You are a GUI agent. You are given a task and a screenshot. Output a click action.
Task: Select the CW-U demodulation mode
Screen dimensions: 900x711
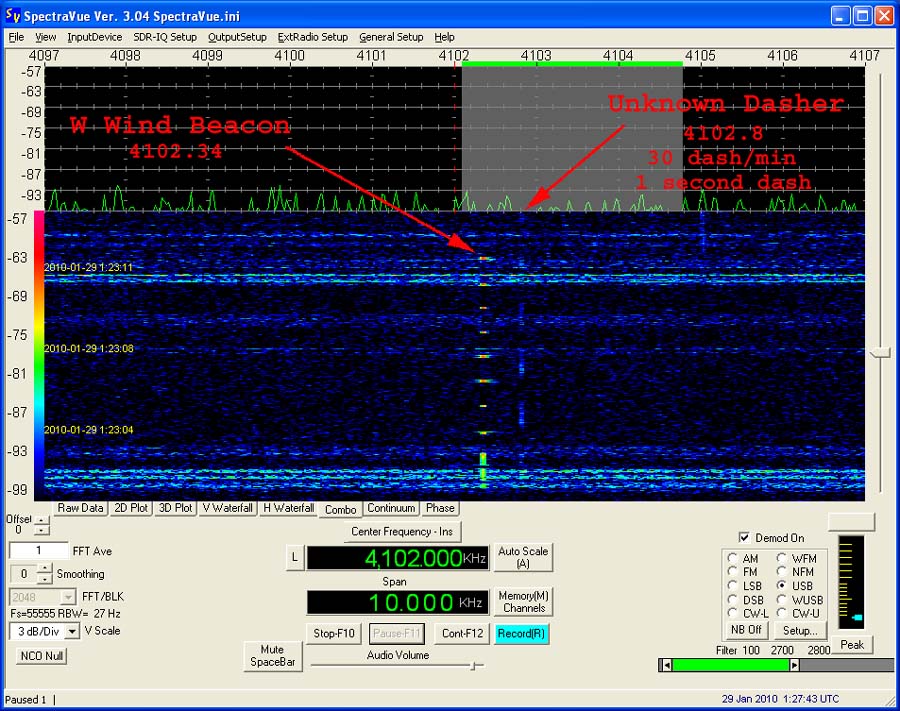coord(781,613)
